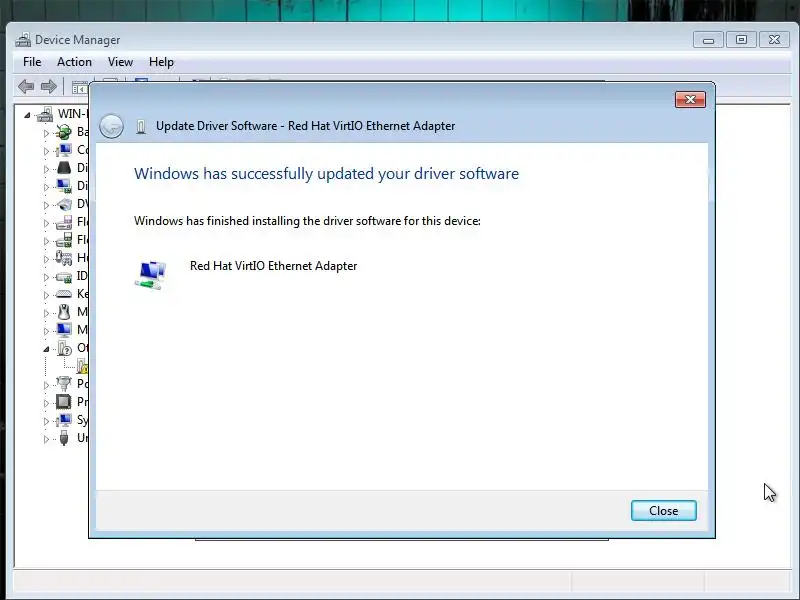Close the Update Driver dialog with red X
Viewport: 800px width, 600px height.
tap(690, 99)
